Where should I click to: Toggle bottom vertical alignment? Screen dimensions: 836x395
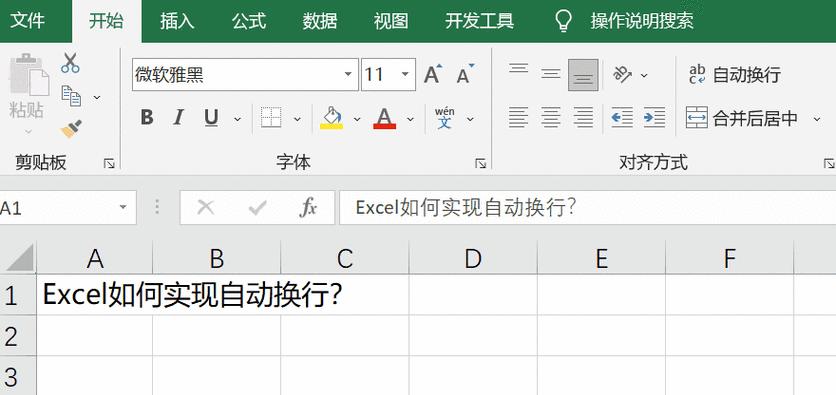click(x=583, y=75)
